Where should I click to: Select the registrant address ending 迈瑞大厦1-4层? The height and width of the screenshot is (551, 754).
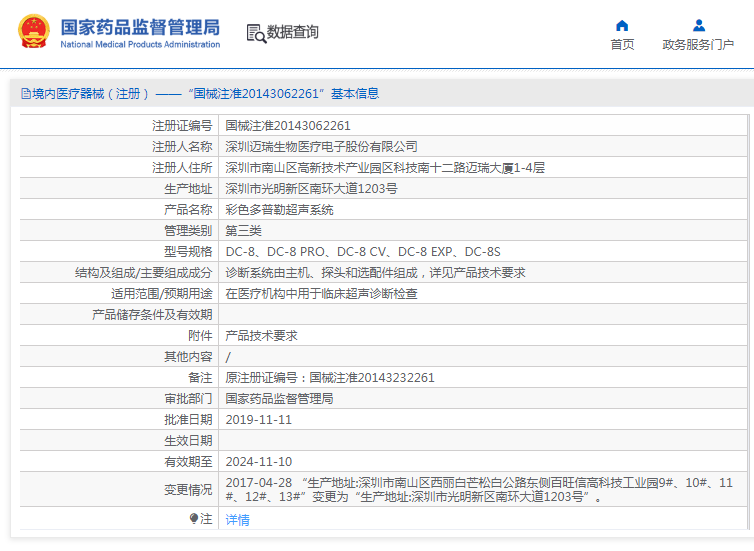385,168
